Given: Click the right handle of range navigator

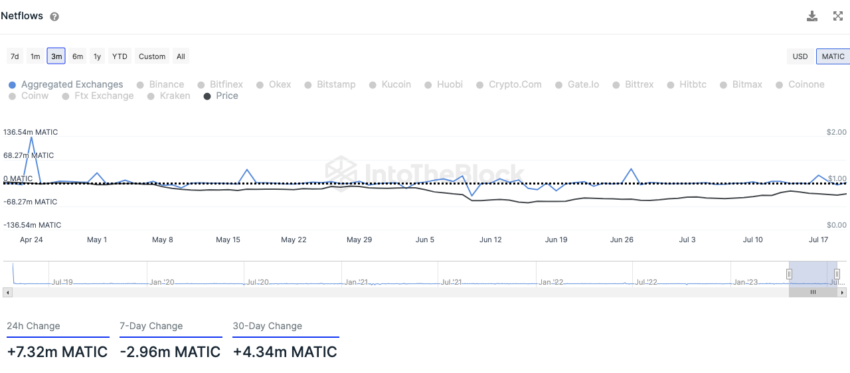Looking at the screenshot, I should tap(837, 274).
